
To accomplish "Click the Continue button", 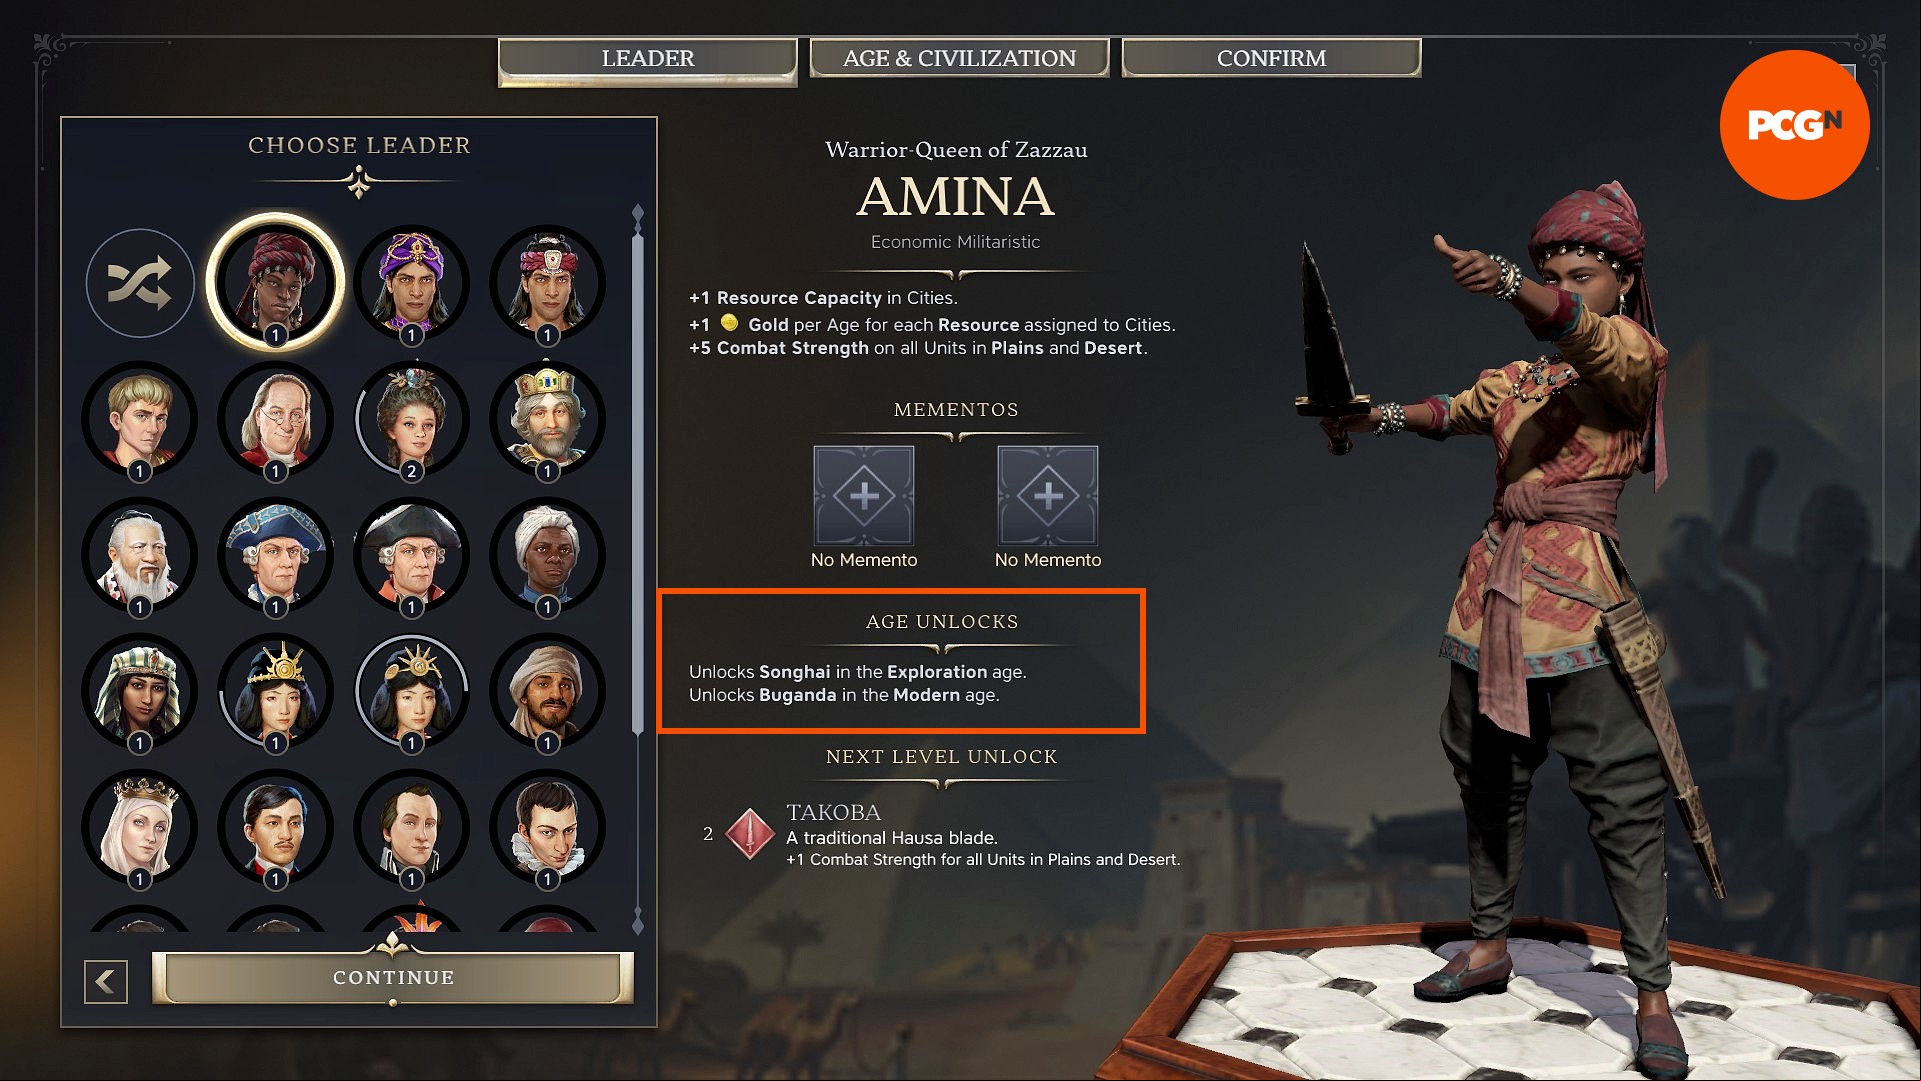I will pyautogui.click(x=393, y=977).
